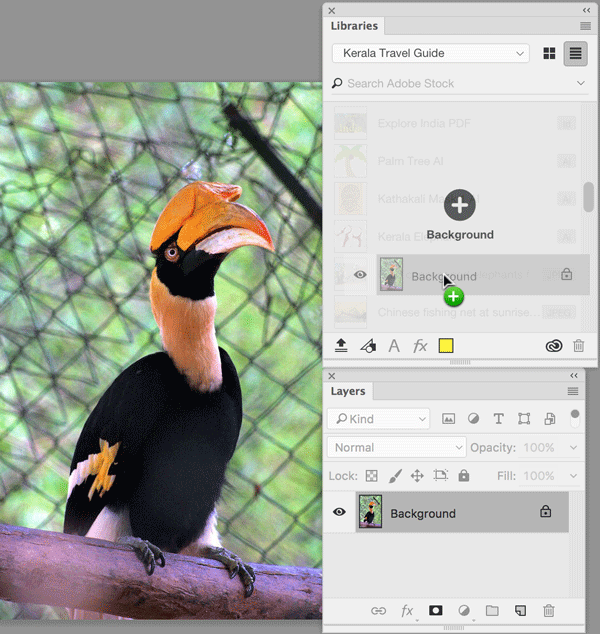Image resolution: width=600 pixels, height=634 pixels.
Task: Hide the Background layer in Layers panel
Action: [339, 512]
